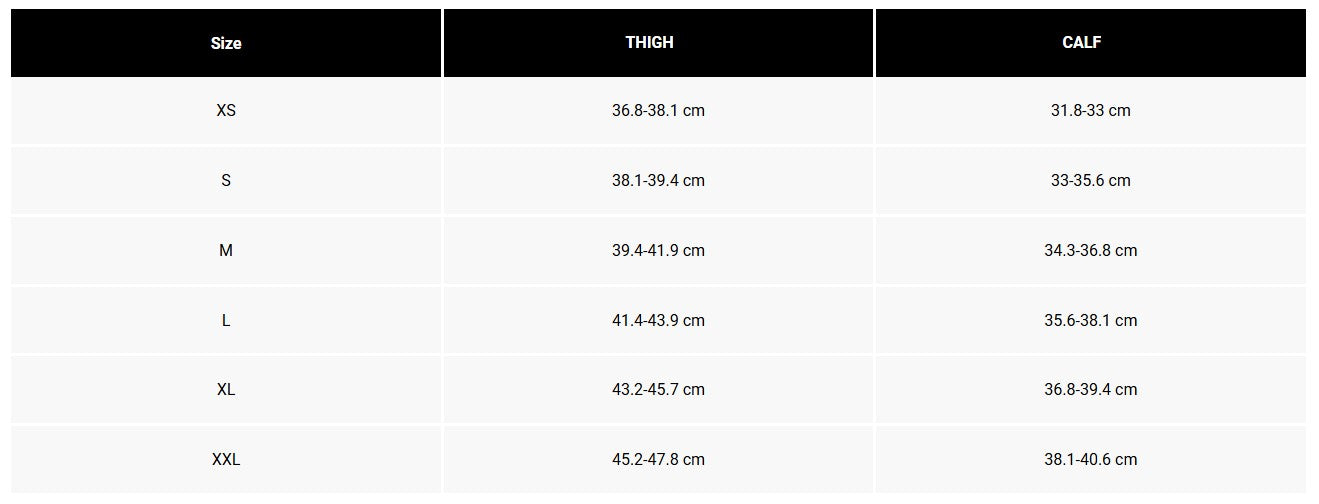Select the L size cell
1319x504 pixels.
click(x=226, y=320)
